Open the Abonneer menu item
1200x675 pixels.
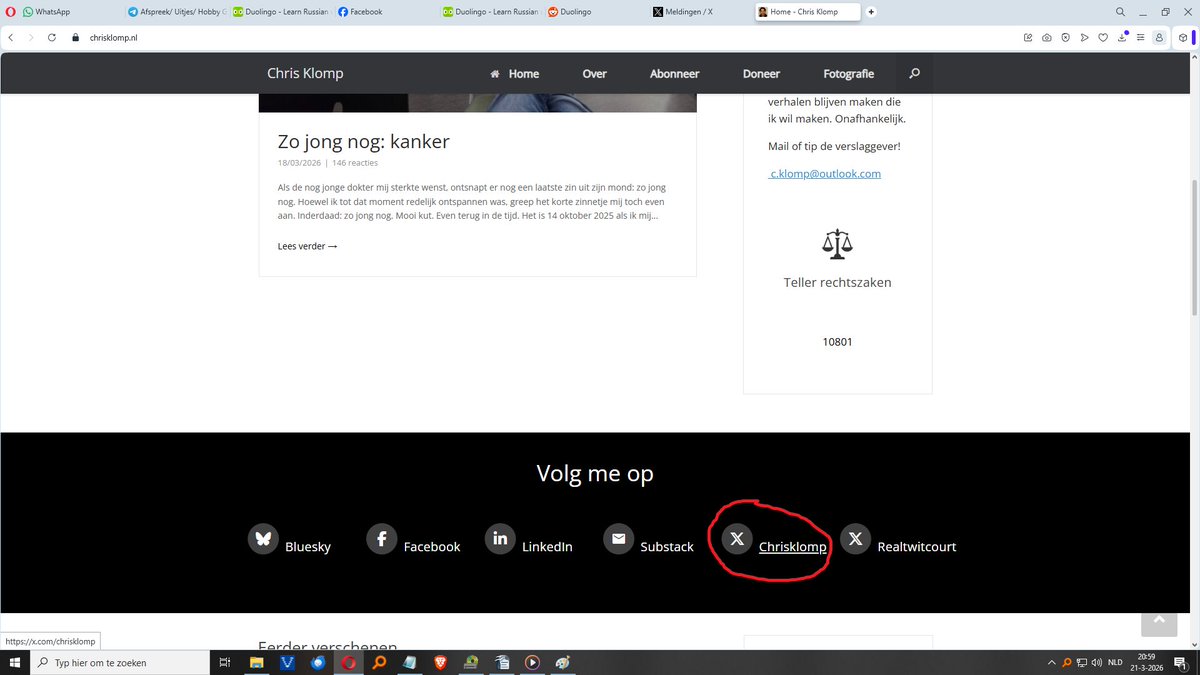(x=675, y=73)
